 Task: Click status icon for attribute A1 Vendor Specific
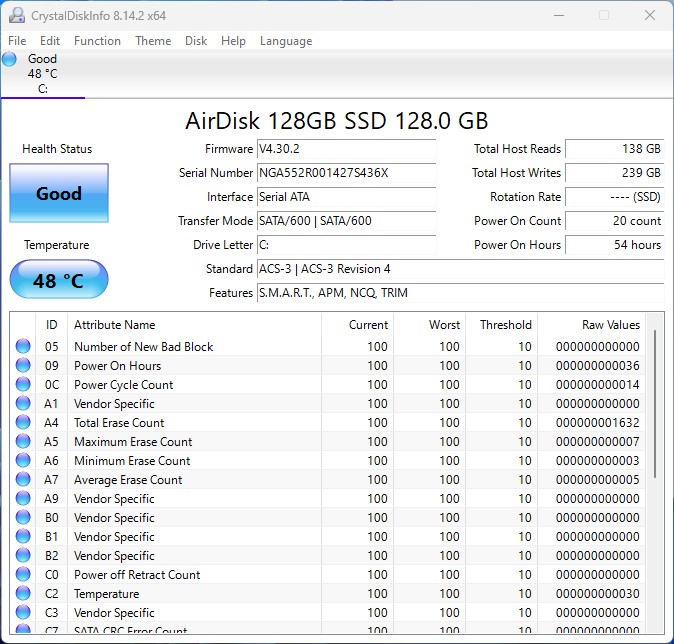click(x=23, y=403)
